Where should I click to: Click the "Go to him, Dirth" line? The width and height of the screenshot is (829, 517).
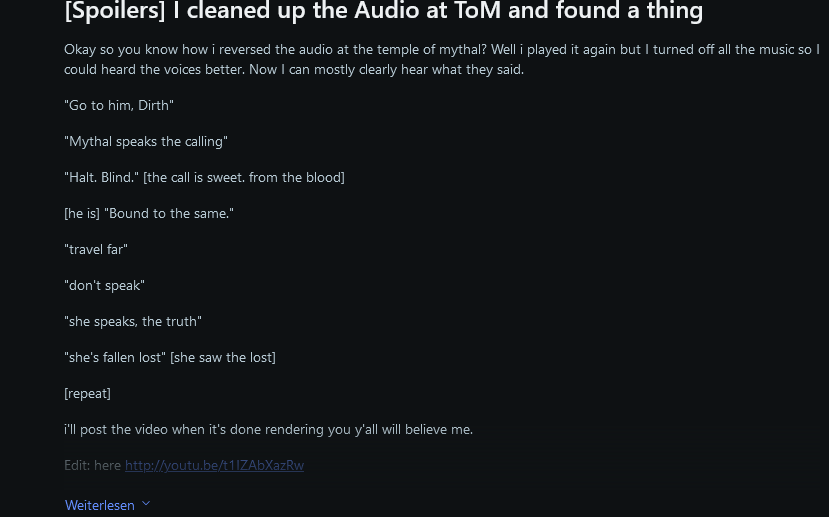[119, 105]
